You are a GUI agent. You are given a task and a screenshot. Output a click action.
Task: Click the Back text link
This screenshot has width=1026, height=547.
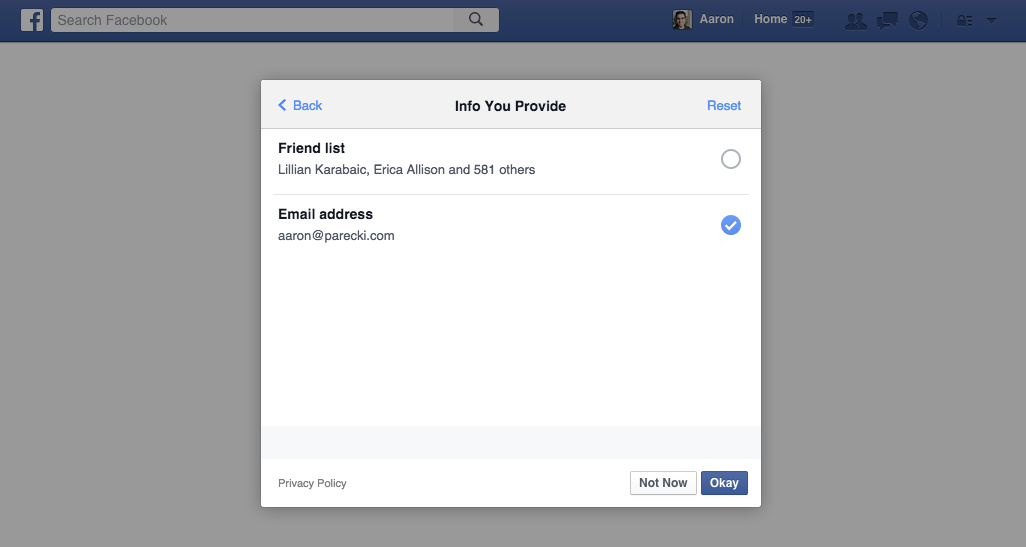pos(308,105)
